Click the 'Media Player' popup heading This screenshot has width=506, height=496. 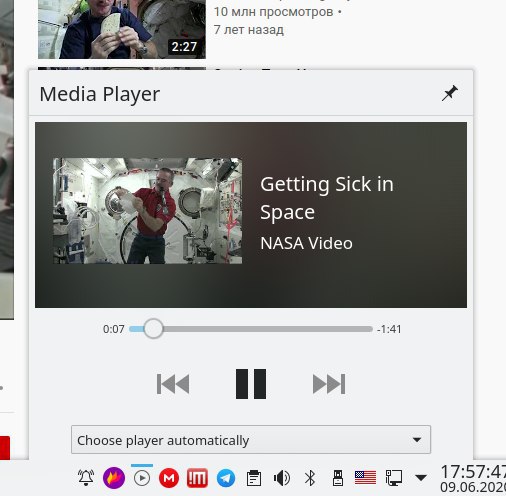tap(100, 94)
